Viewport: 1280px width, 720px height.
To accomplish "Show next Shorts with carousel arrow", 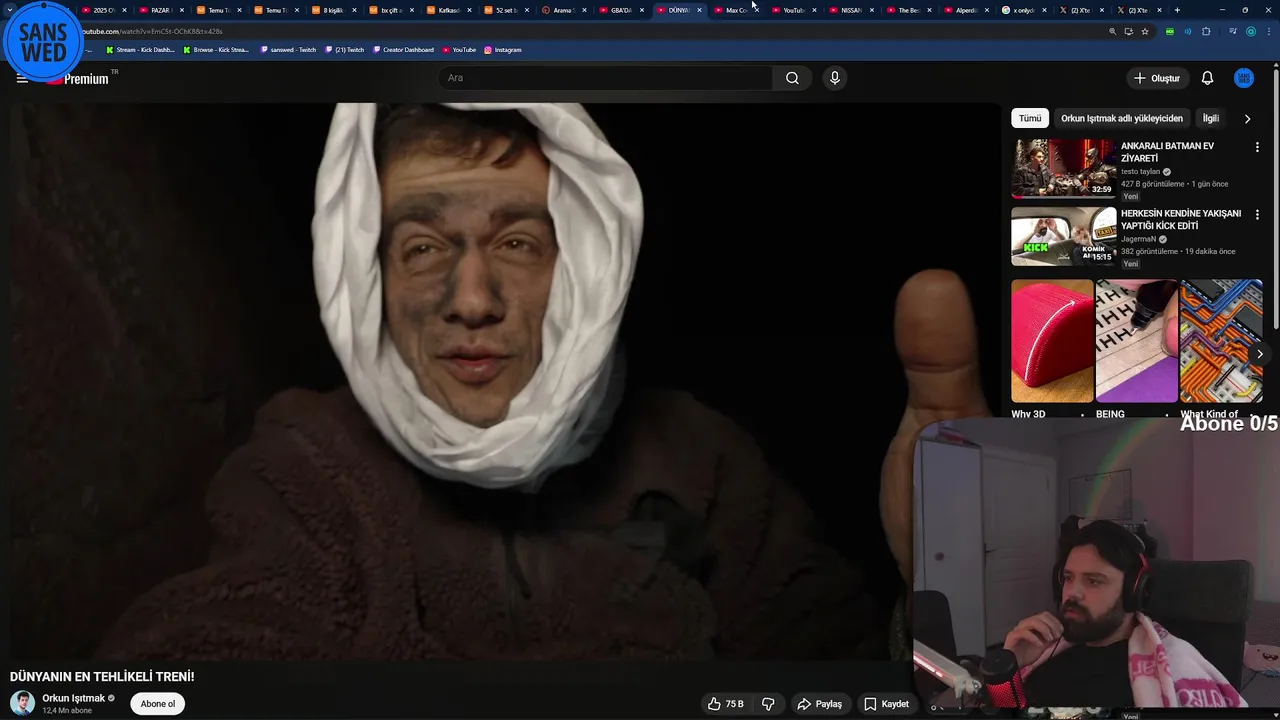I will click(1259, 354).
